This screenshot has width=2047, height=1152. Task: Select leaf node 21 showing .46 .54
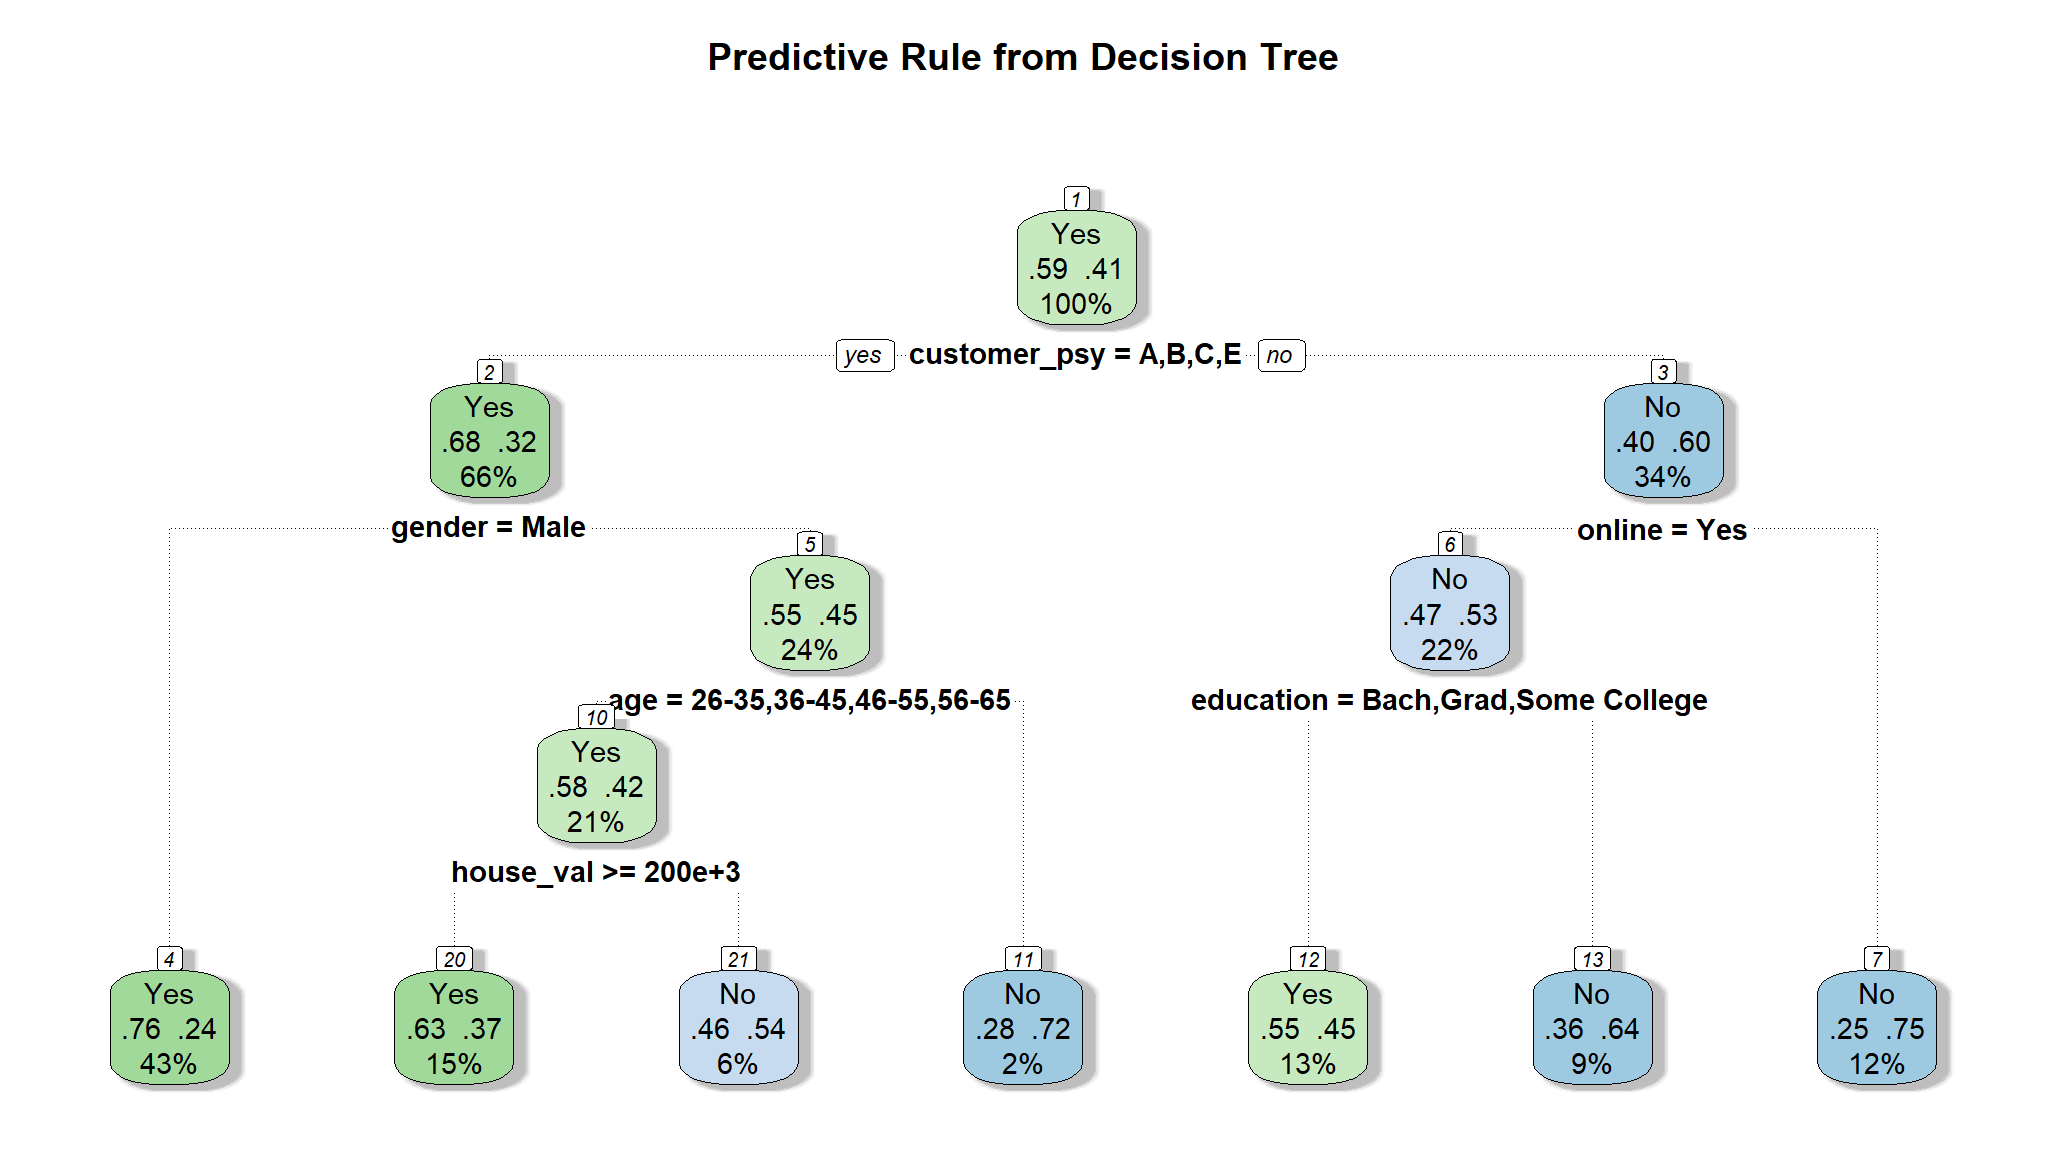click(x=738, y=1028)
